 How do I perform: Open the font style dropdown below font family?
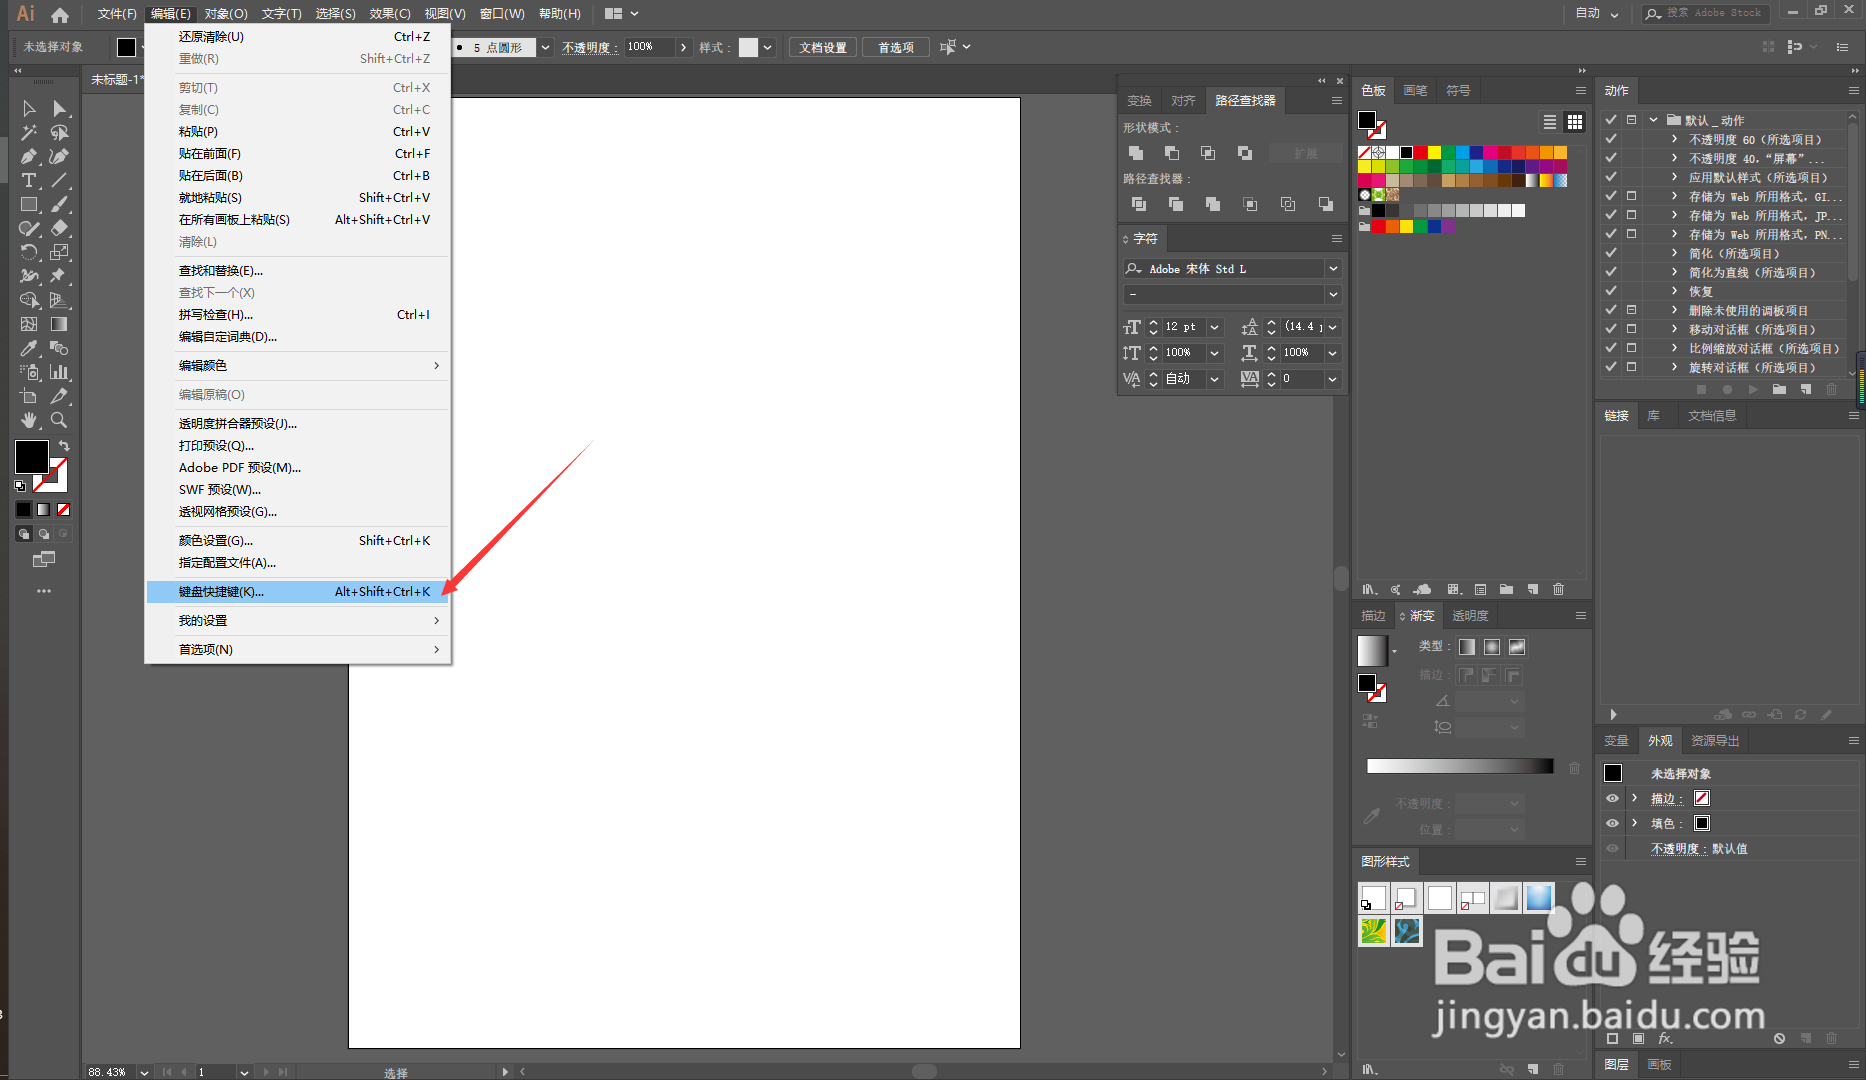[x=1333, y=295]
